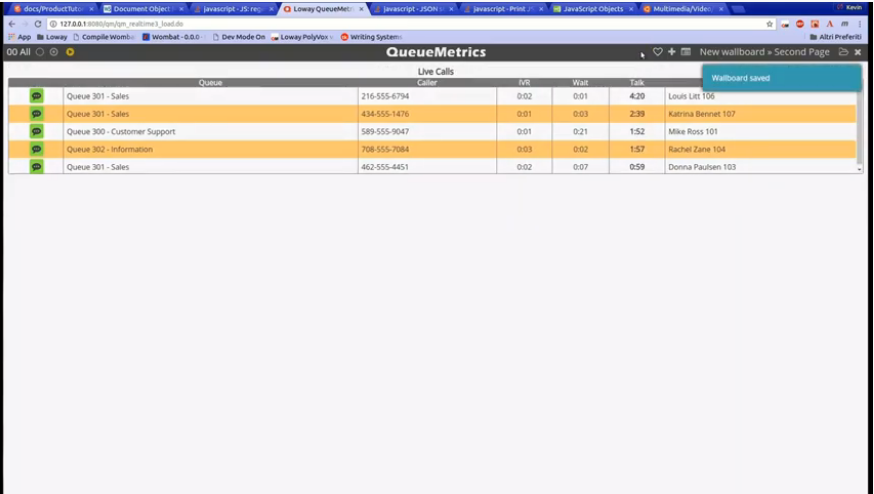
Task: Click caller number 708-555-7084
Action: pyautogui.click(x=385, y=149)
